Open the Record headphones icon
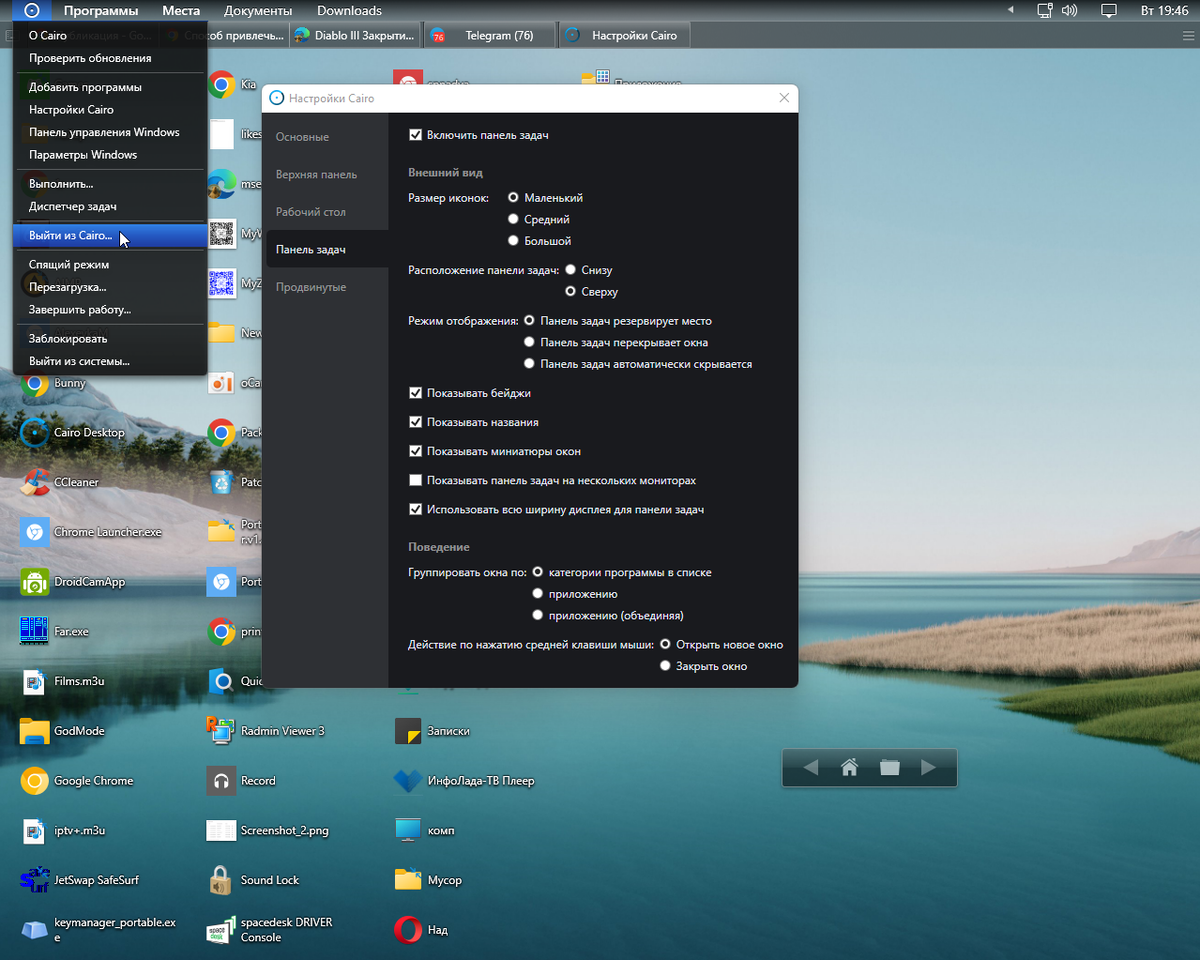The image size is (1200, 960). pos(221,781)
